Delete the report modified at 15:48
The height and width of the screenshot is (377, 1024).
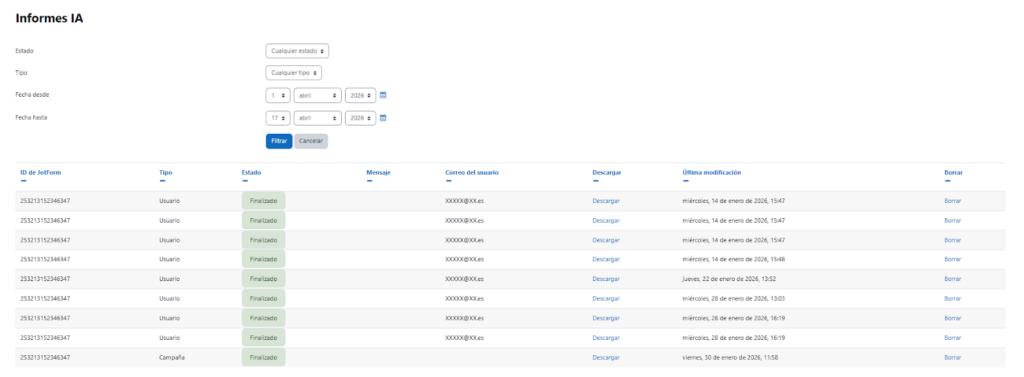tap(953, 259)
